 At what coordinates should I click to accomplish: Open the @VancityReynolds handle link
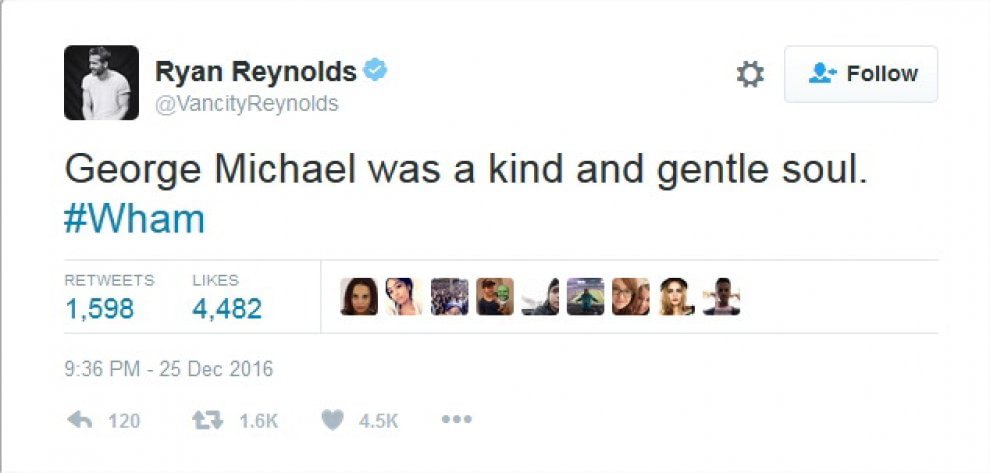click(x=247, y=104)
